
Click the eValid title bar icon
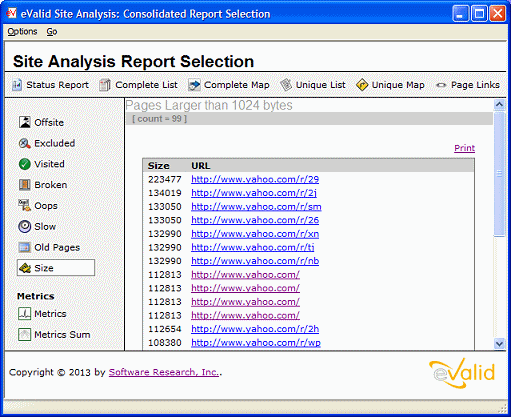click(x=12, y=13)
